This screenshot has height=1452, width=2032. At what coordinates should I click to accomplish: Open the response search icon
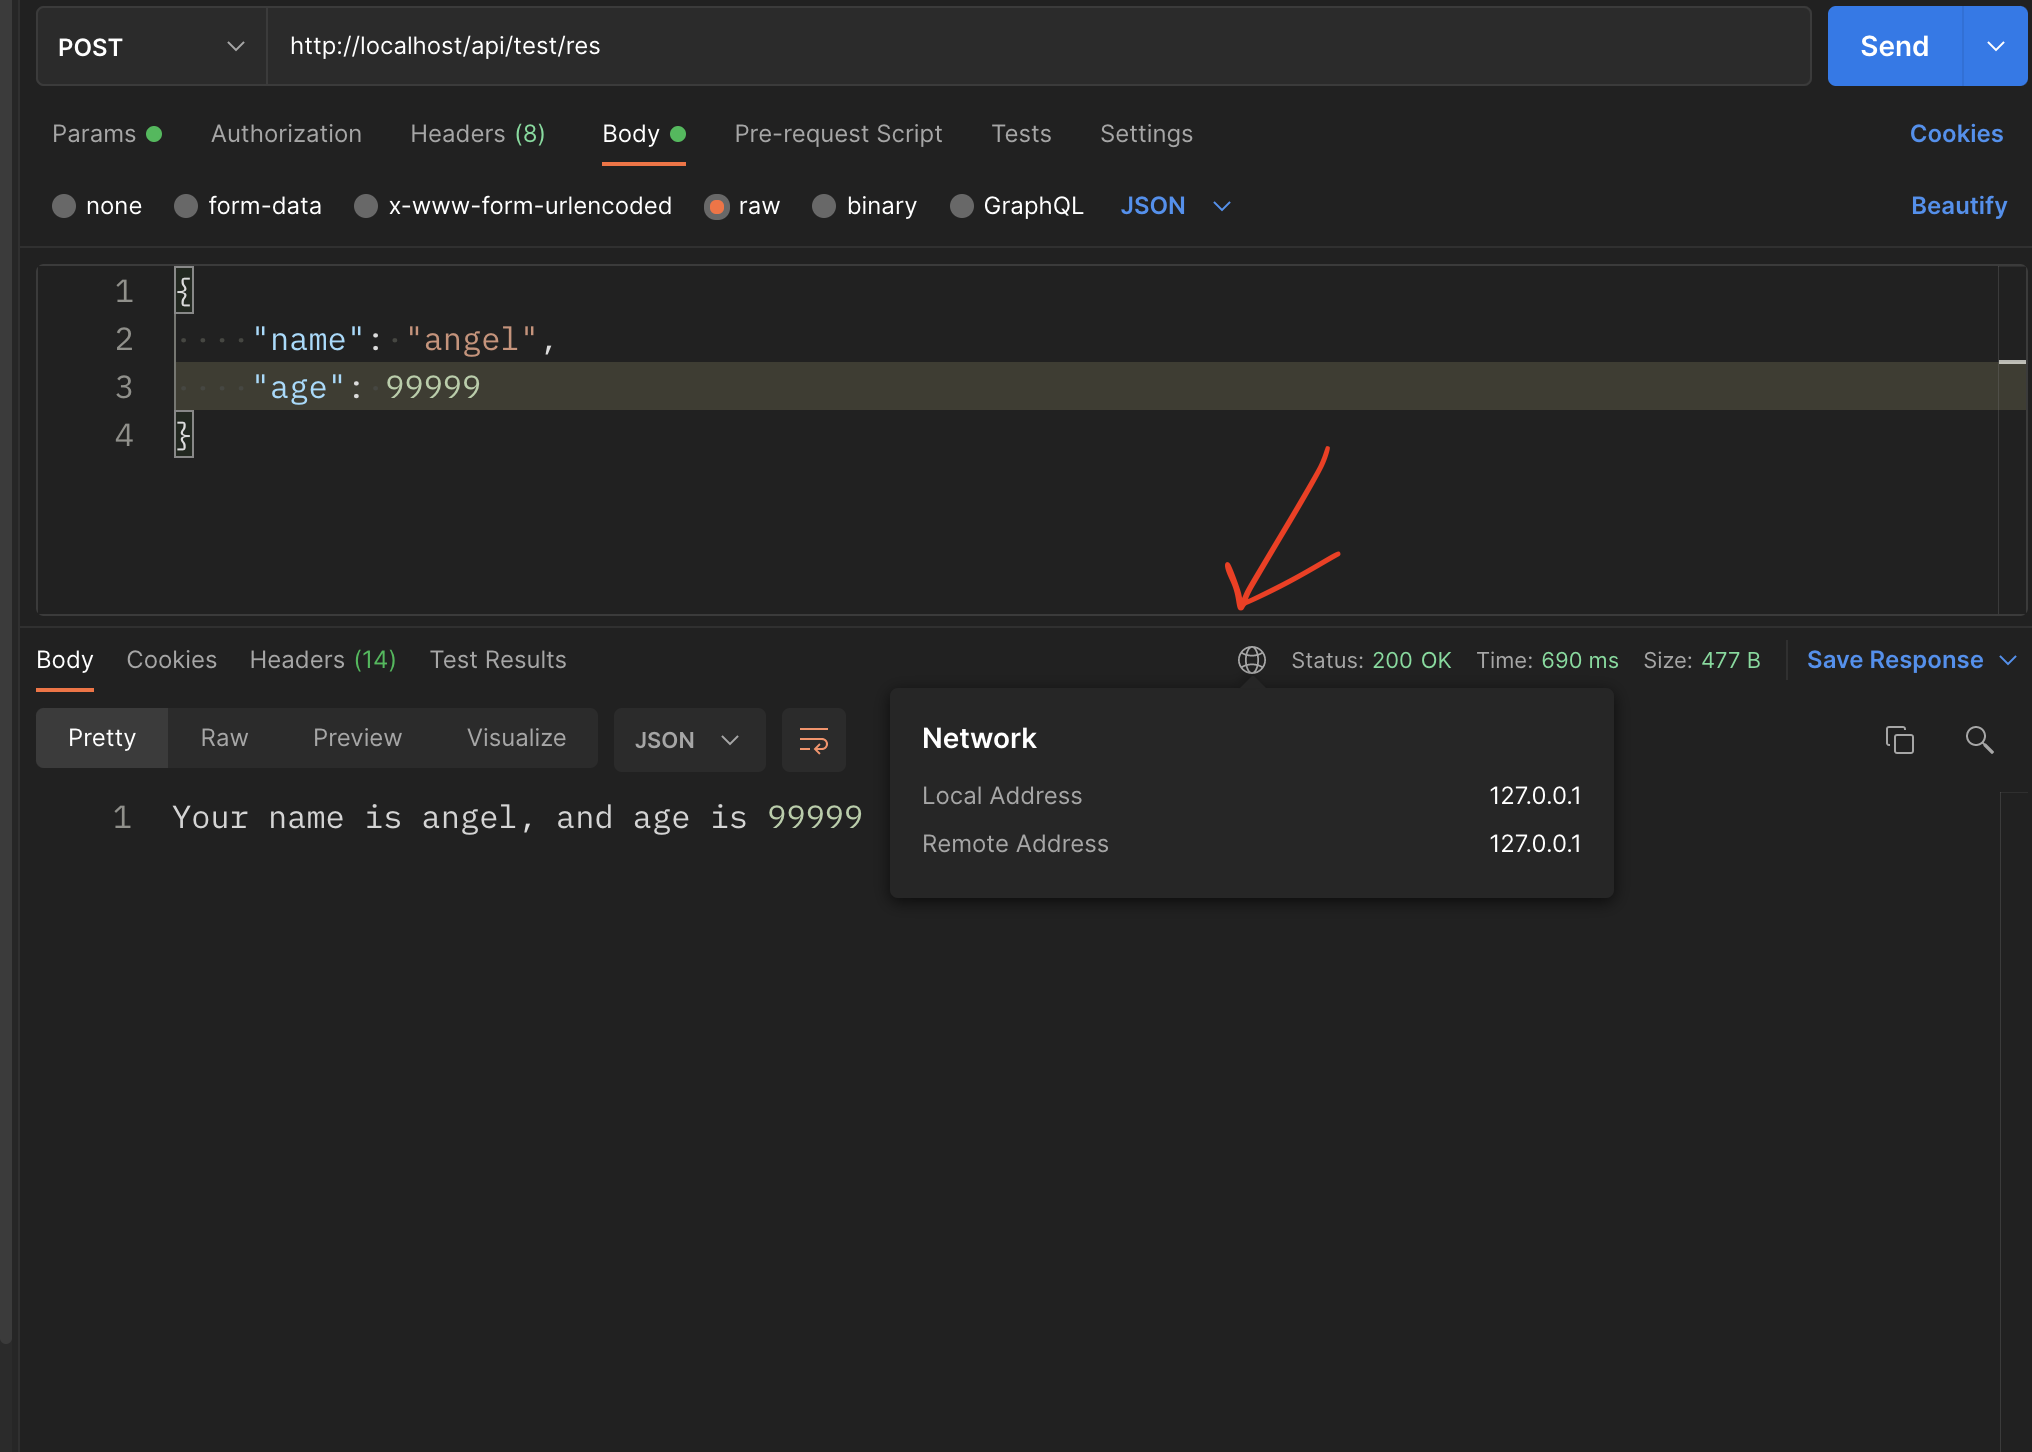(x=1979, y=740)
